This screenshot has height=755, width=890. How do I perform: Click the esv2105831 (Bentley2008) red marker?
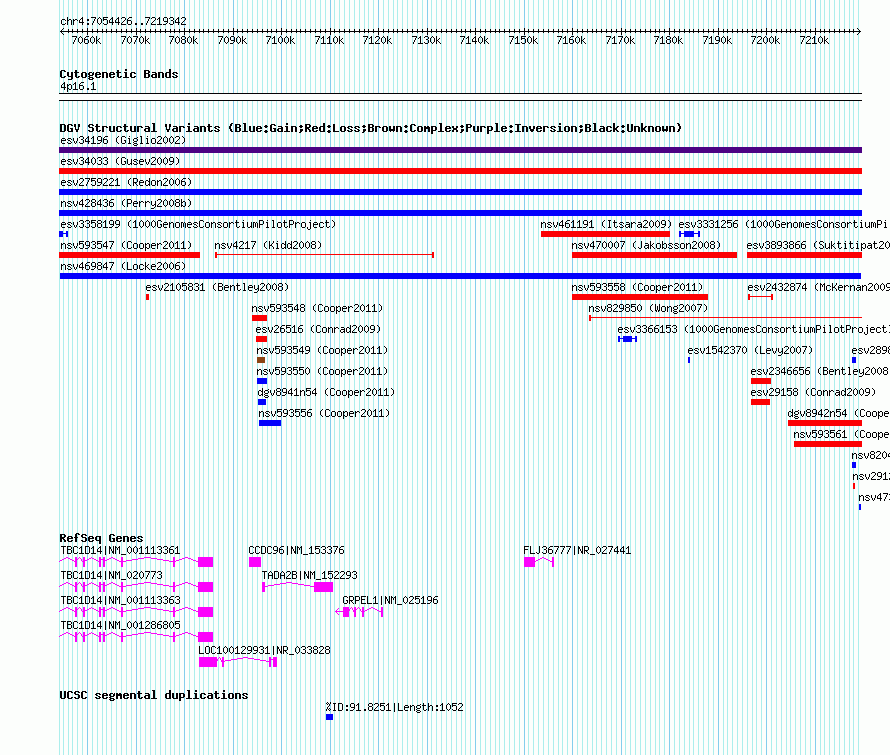[148, 297]
